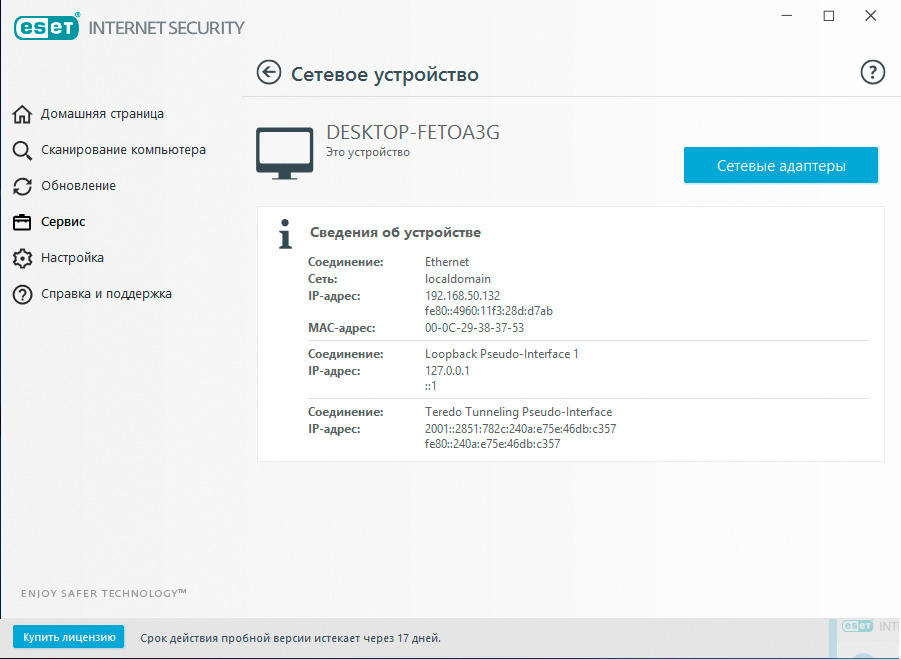Screen dimensions: 901x659
Task: Click the device name DESKTOP-FETOA3G
Action: coord(413,132)
